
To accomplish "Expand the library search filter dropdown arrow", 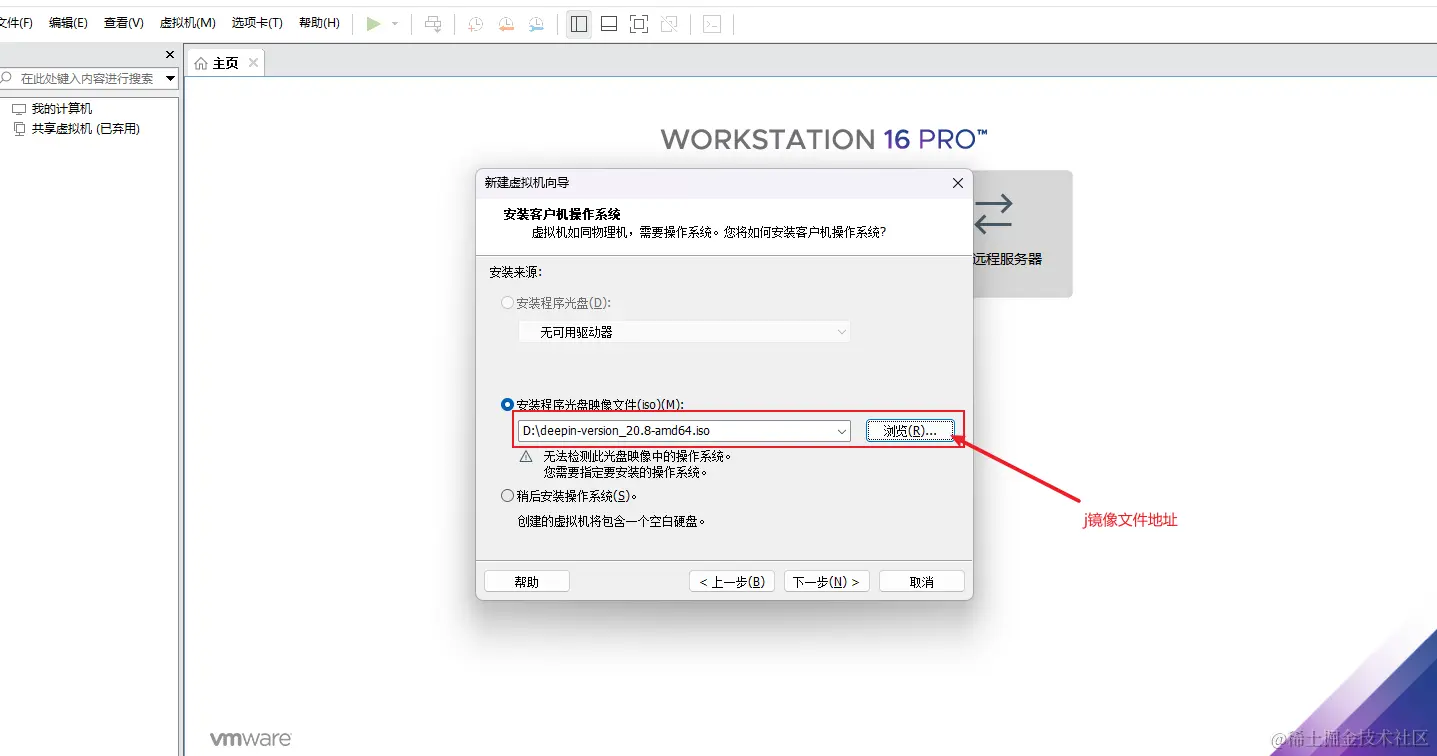I will 170,78.
